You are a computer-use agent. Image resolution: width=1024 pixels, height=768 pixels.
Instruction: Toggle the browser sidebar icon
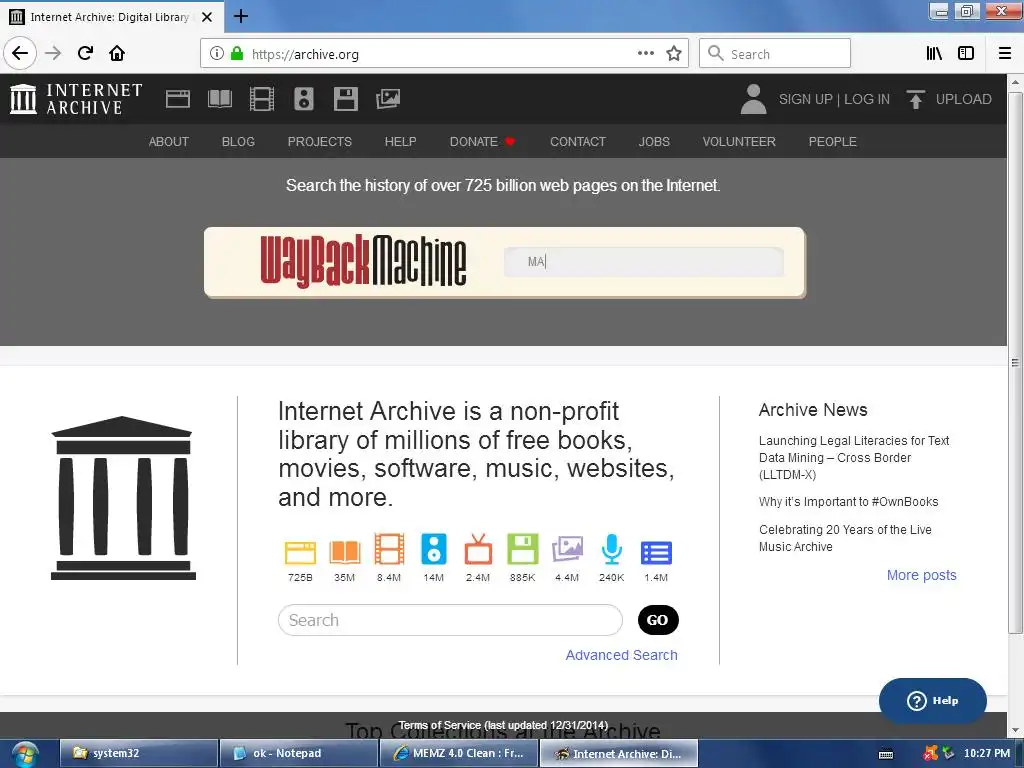(x=966, y=54)
